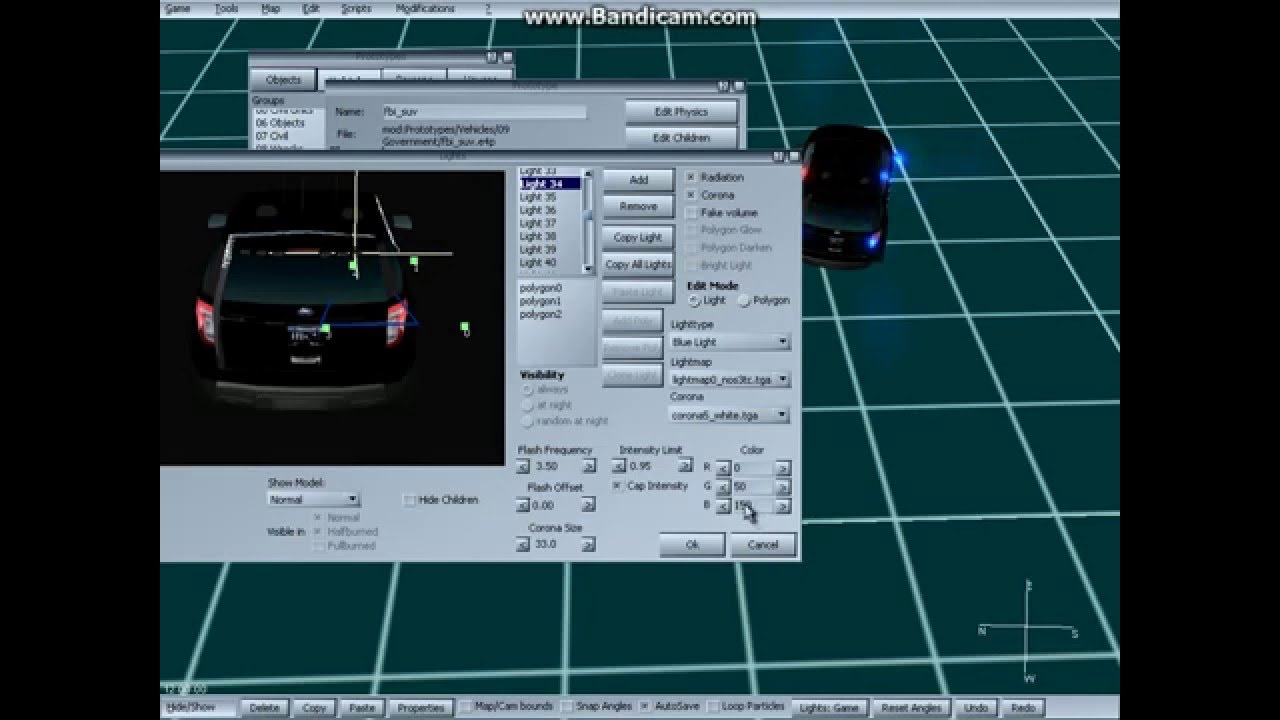Screen dimensions: 1280x720
Task: Open the Corona texture dropdown
Action: click(730, 415)
